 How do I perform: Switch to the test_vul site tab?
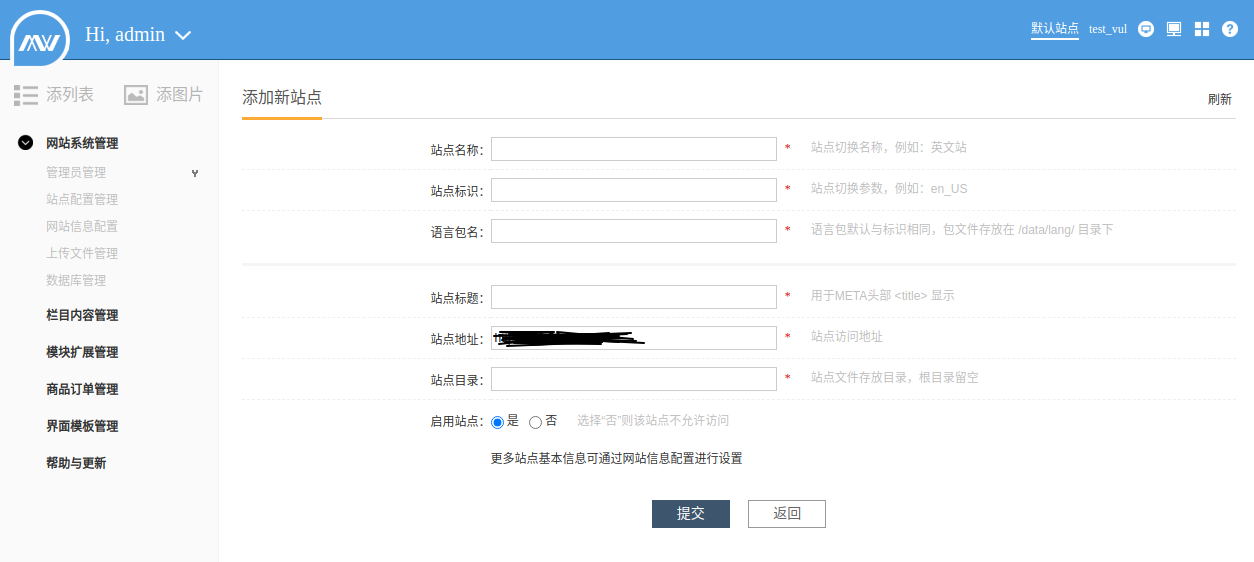point(1108,29)
